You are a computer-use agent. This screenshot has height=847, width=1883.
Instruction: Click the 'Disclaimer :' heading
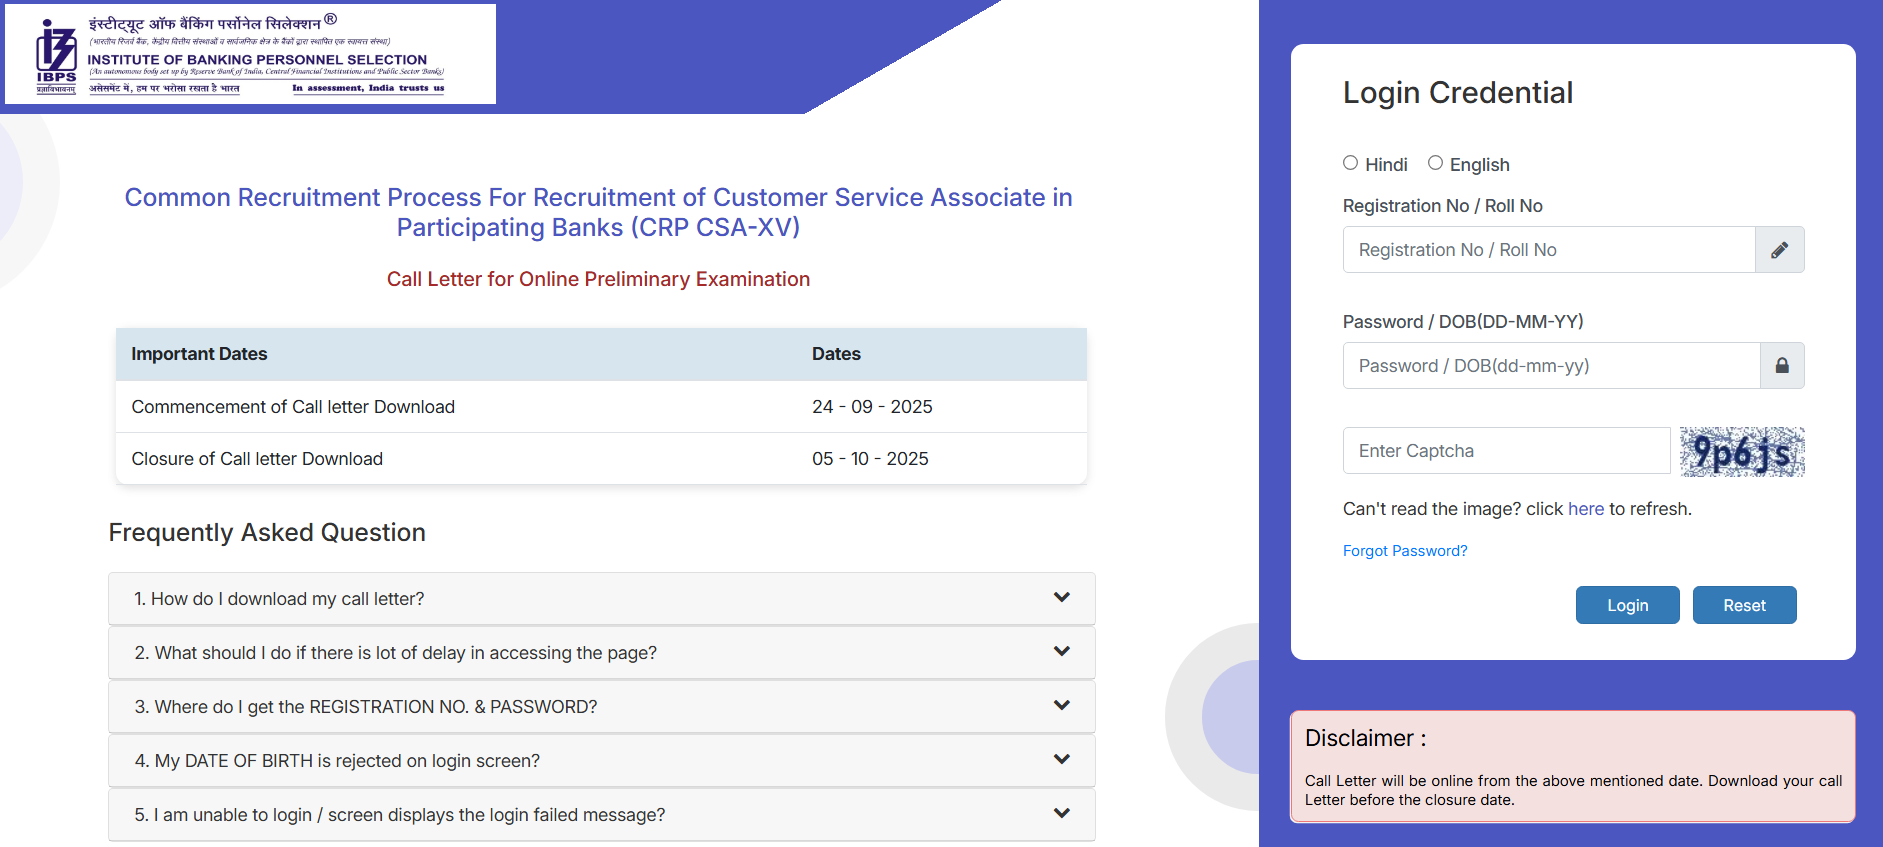(x=1365, y=738)
